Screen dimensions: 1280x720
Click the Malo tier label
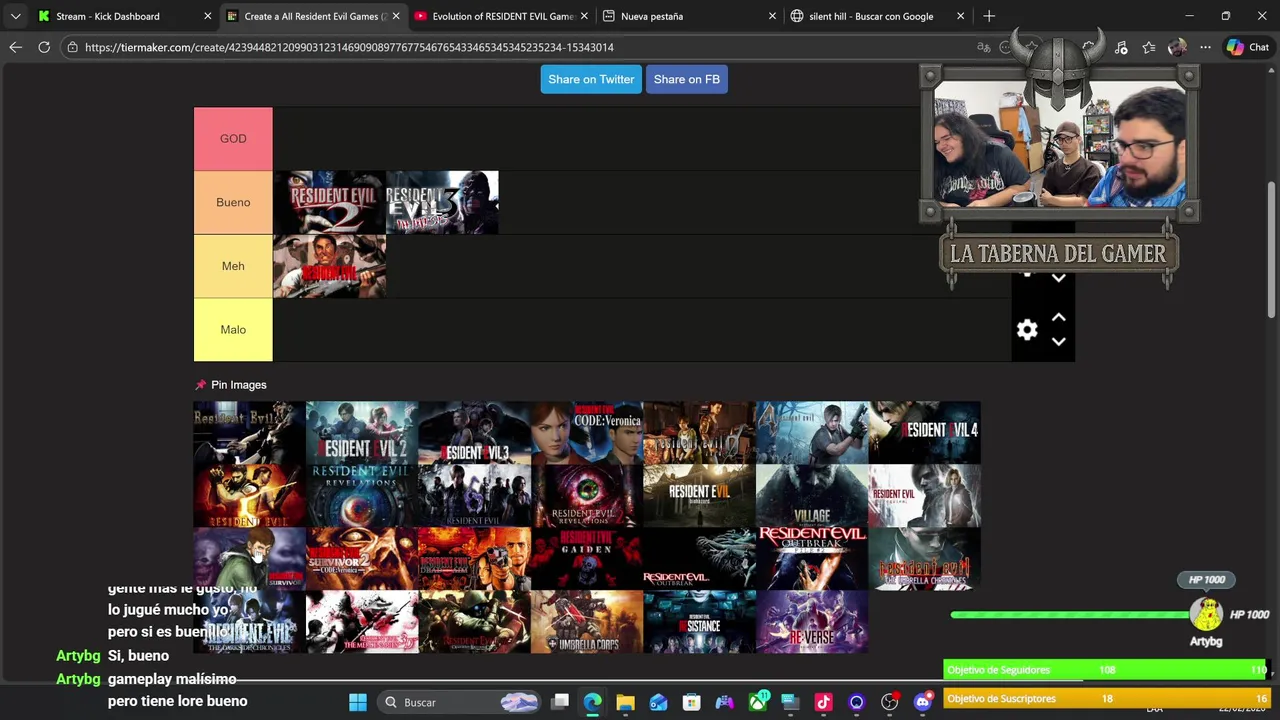point(233,330)
